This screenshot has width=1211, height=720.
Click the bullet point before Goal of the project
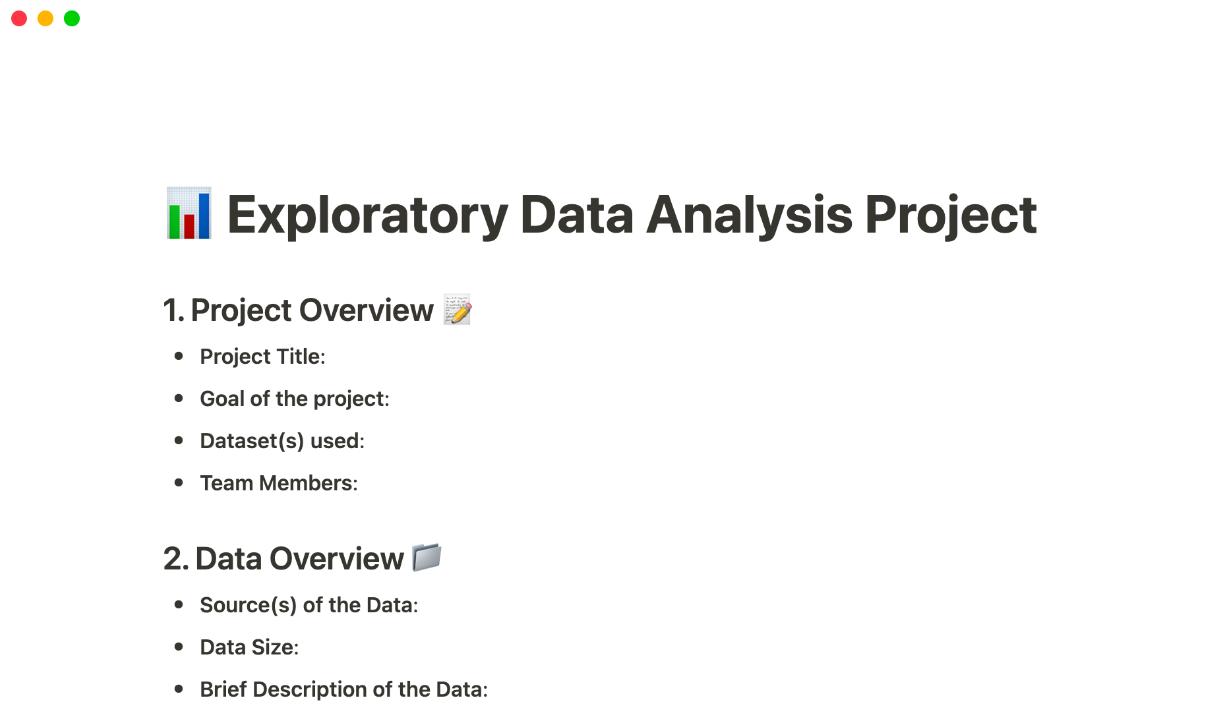coord(179,399)
